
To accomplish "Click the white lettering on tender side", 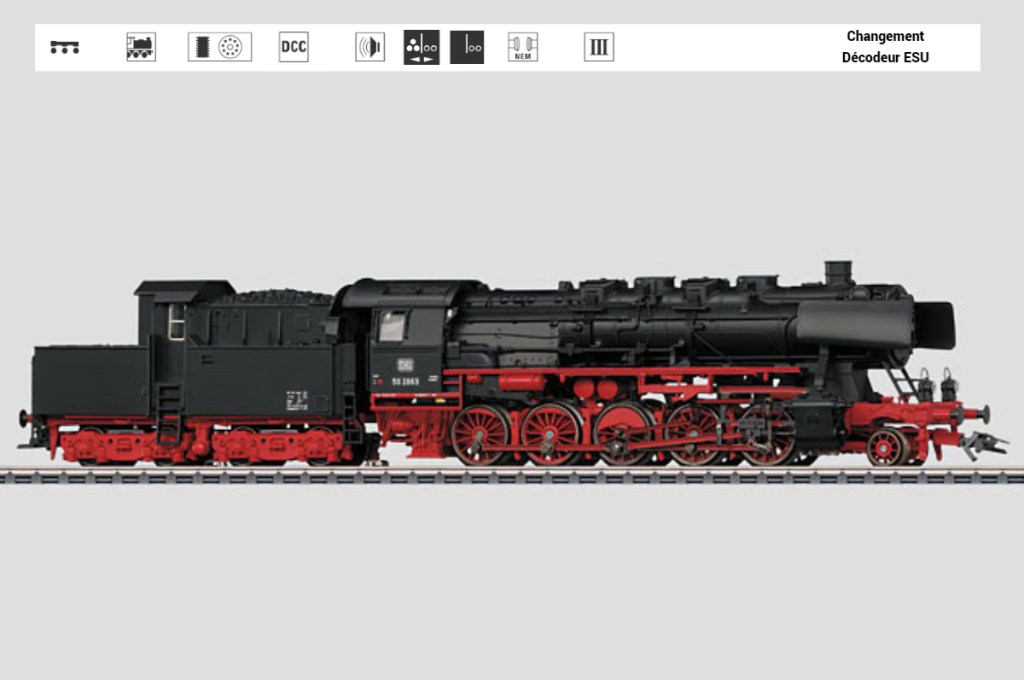I will (297, 401).
